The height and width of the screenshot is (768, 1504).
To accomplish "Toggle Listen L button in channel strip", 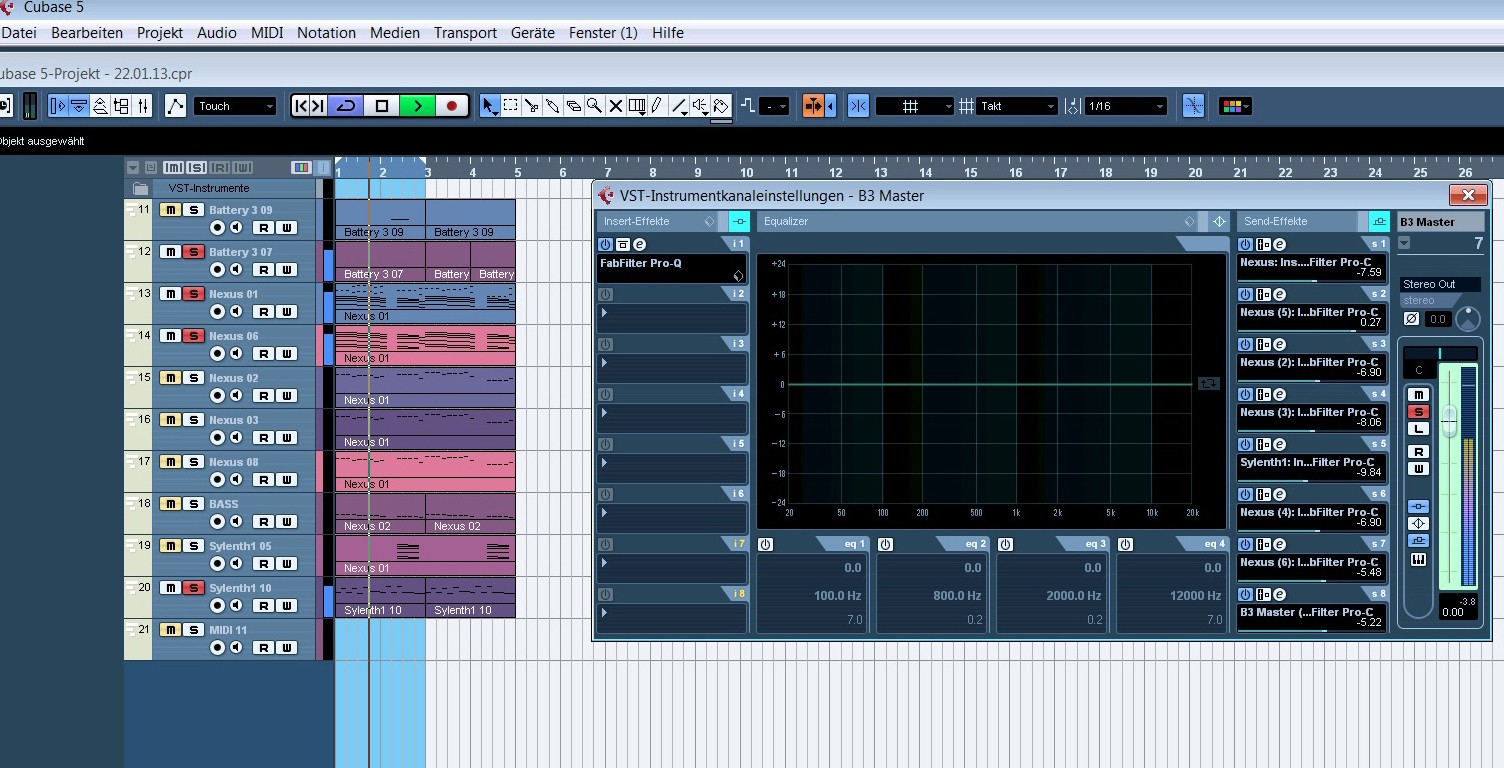I will coord(1418,429).
